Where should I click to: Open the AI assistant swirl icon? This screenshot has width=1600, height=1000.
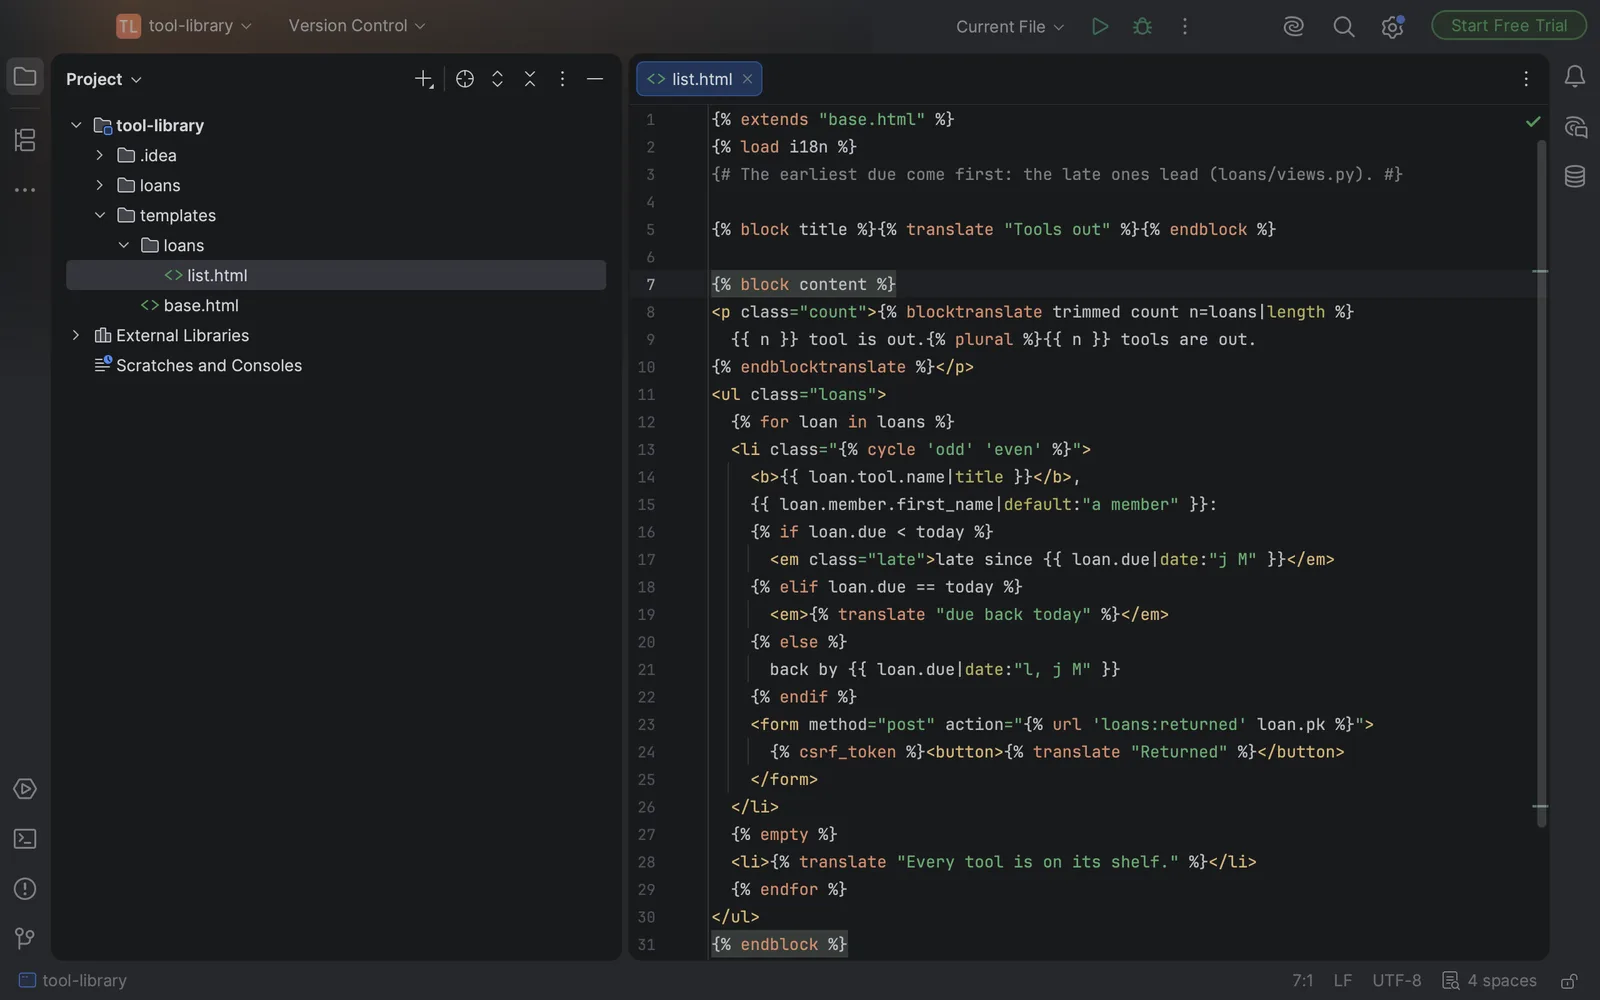click(x=1294, y=26)
